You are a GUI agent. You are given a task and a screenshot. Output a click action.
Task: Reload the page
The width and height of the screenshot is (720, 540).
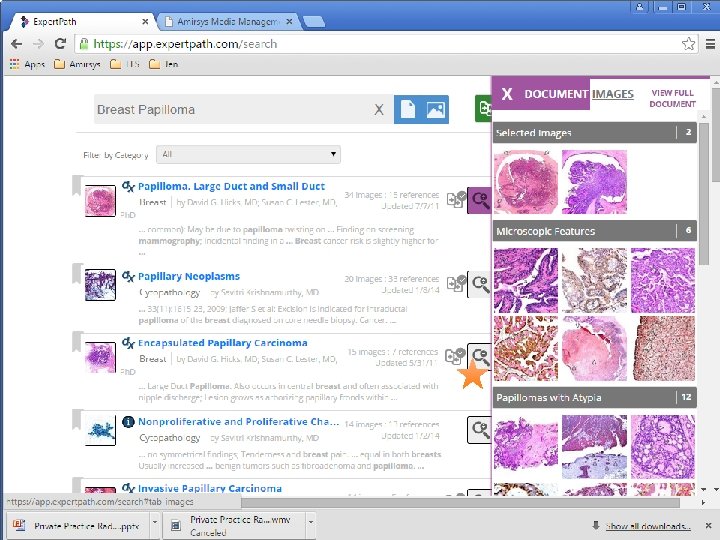pyautogui.click(x=60, y=44)
